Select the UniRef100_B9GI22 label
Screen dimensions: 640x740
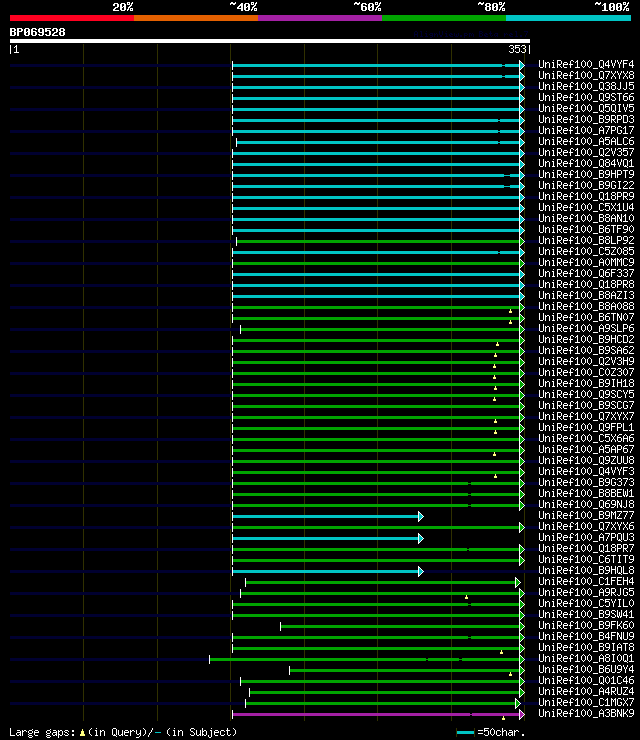[x=586, y=185]
